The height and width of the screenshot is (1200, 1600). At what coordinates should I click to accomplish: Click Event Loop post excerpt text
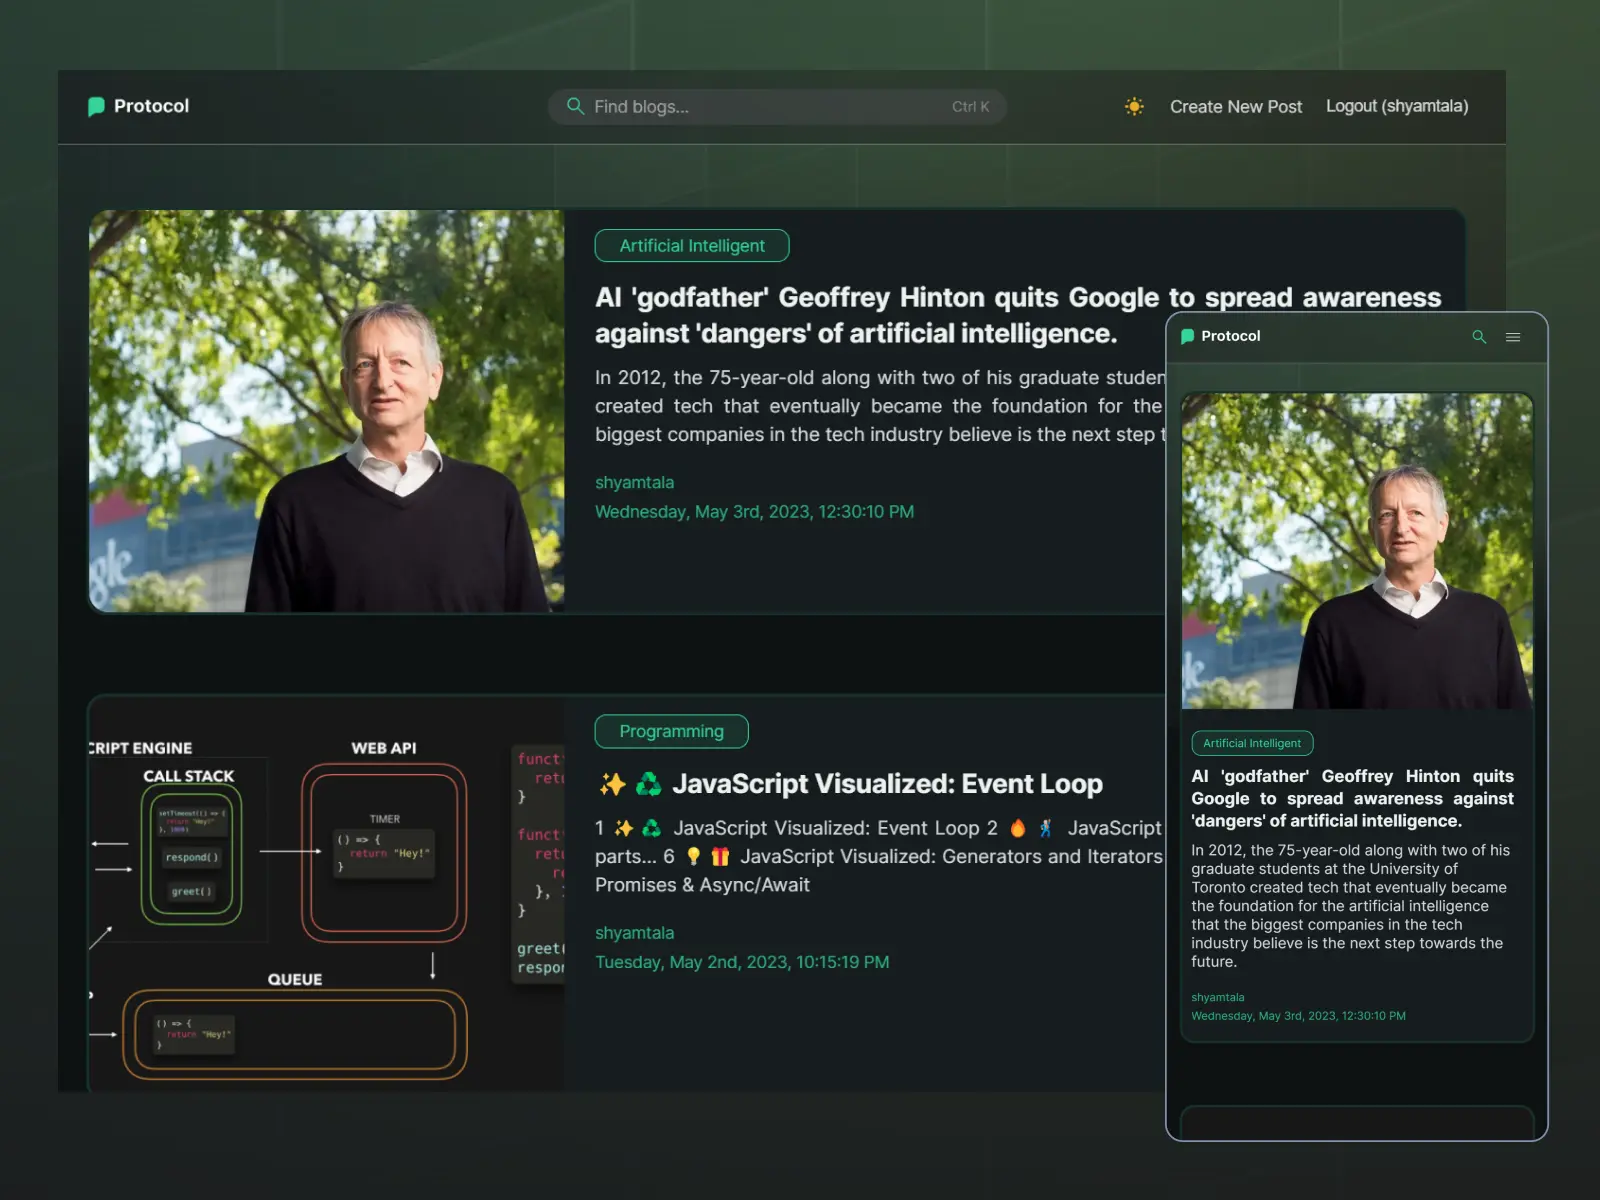(x=880, y=856)
